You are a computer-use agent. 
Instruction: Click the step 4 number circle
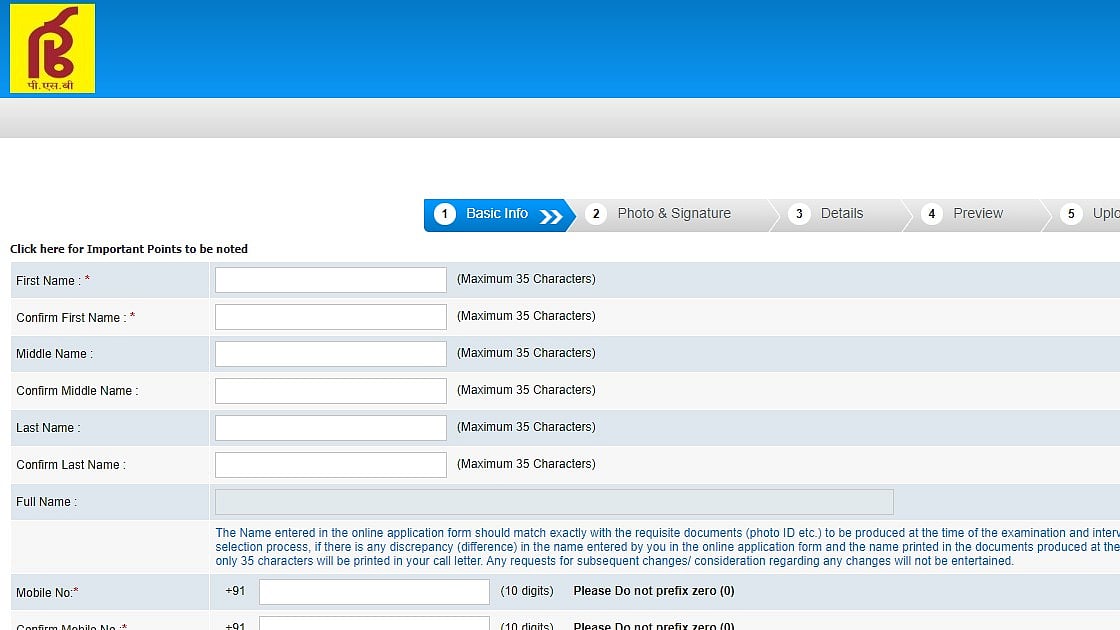[931, 214]
